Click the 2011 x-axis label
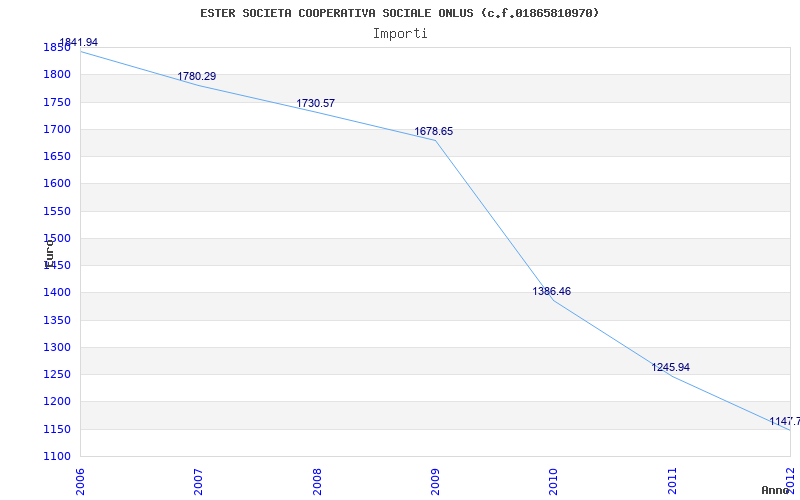This screenshot has width=800, height=500. tap(672, 481)
